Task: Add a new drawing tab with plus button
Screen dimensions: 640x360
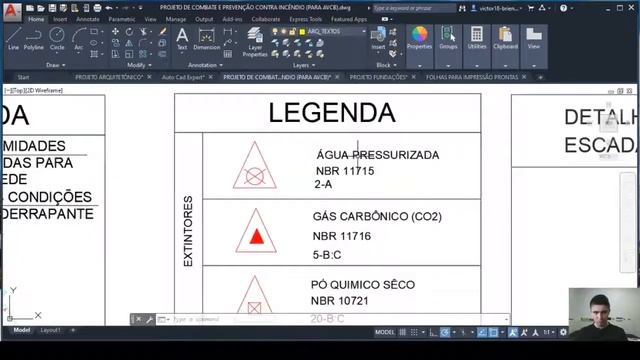Action: click(x=540, y=77)
